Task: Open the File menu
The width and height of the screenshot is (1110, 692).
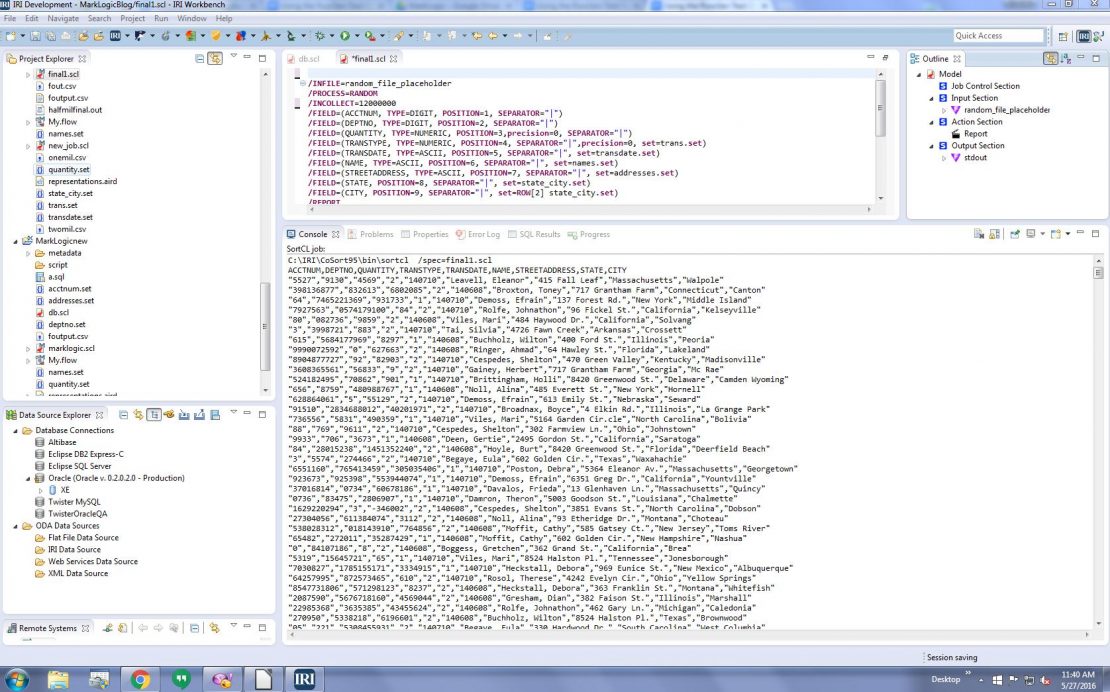Action: point(10,18)
